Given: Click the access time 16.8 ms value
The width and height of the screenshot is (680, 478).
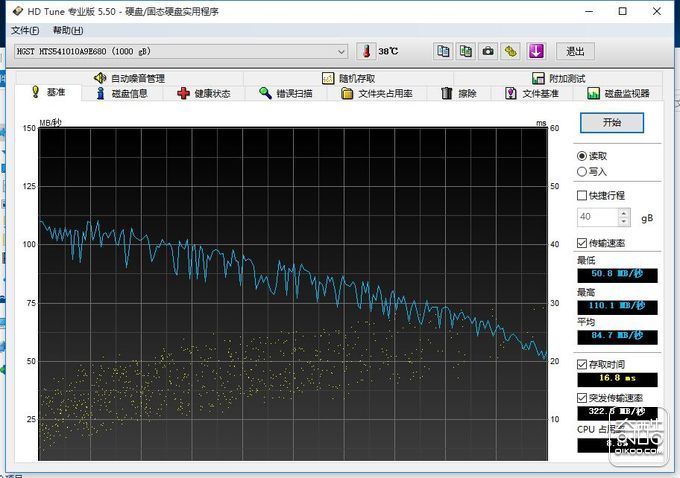Looking at the screenshot, I should [x=617, y=379].
